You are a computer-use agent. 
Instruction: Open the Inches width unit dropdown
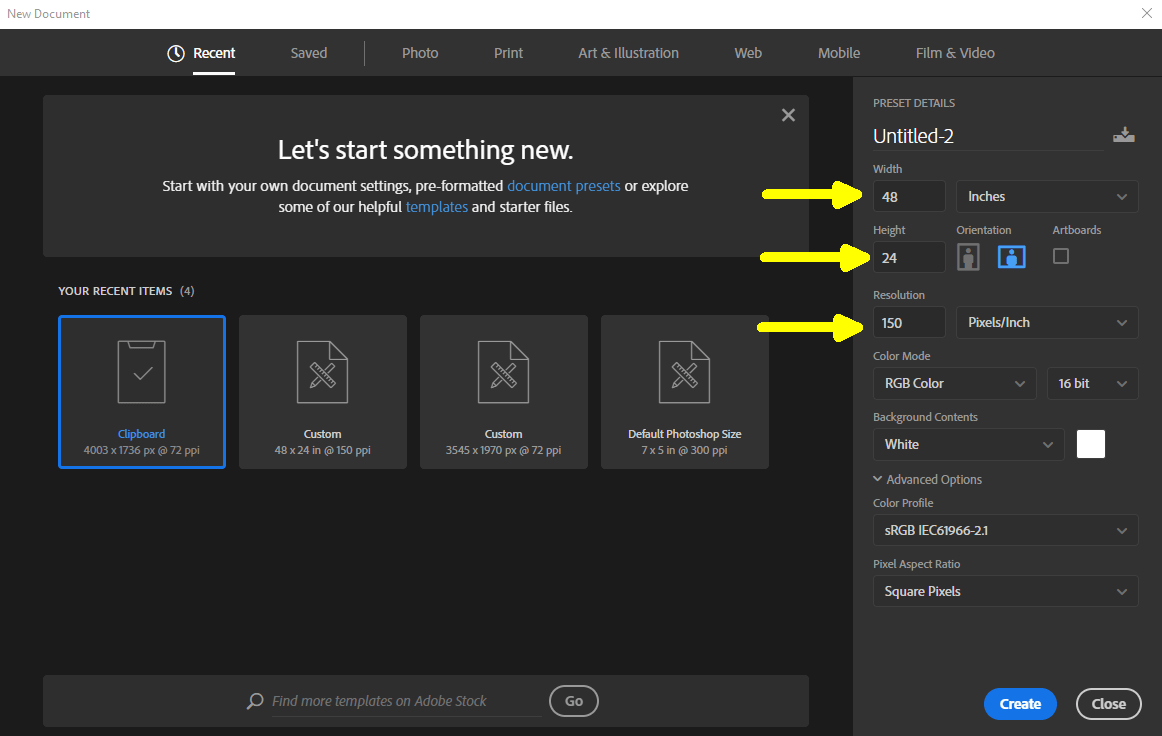(x=1047, y=197)
